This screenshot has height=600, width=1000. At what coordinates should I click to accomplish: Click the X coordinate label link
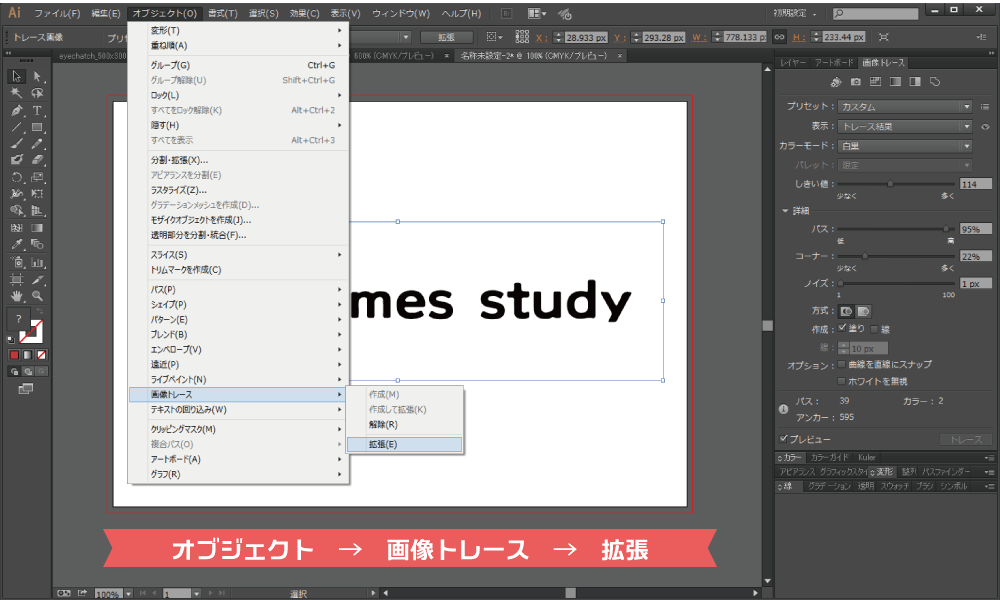(x=541, y=38)
